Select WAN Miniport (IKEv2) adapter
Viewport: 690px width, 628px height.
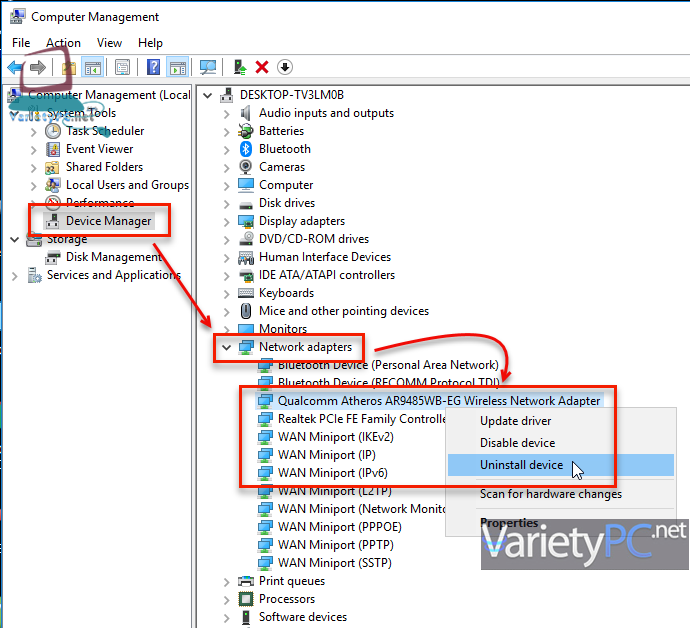[336, 437]
